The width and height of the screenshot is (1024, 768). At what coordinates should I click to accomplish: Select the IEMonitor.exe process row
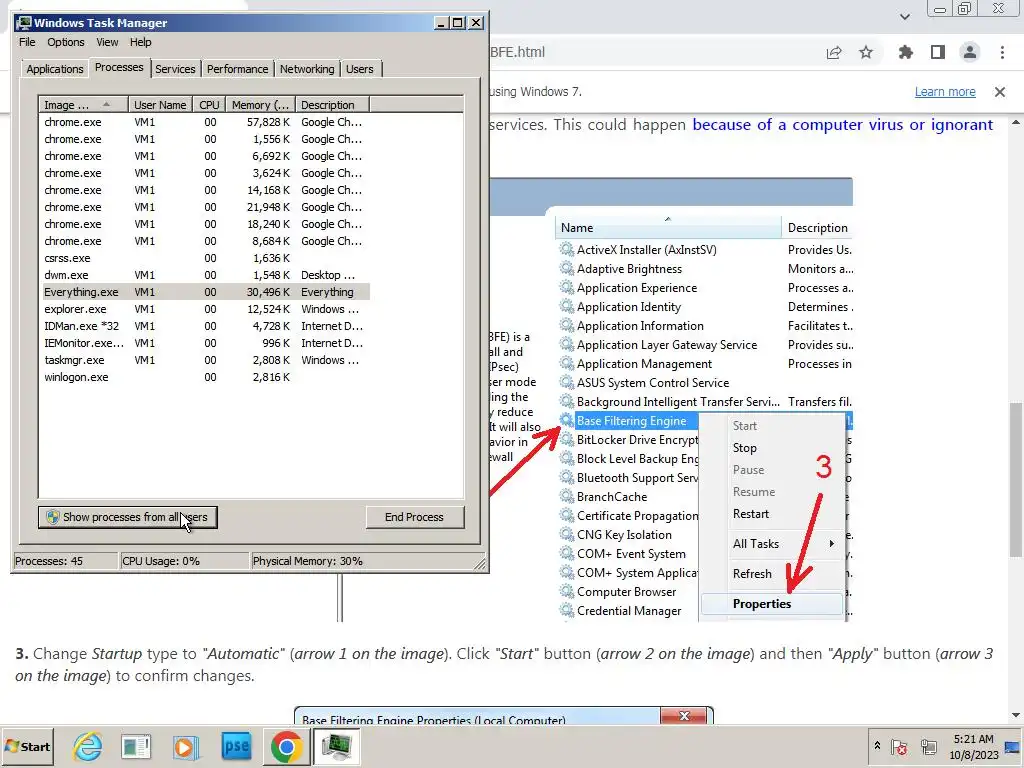pyautogui.click(x=205, y=343)
